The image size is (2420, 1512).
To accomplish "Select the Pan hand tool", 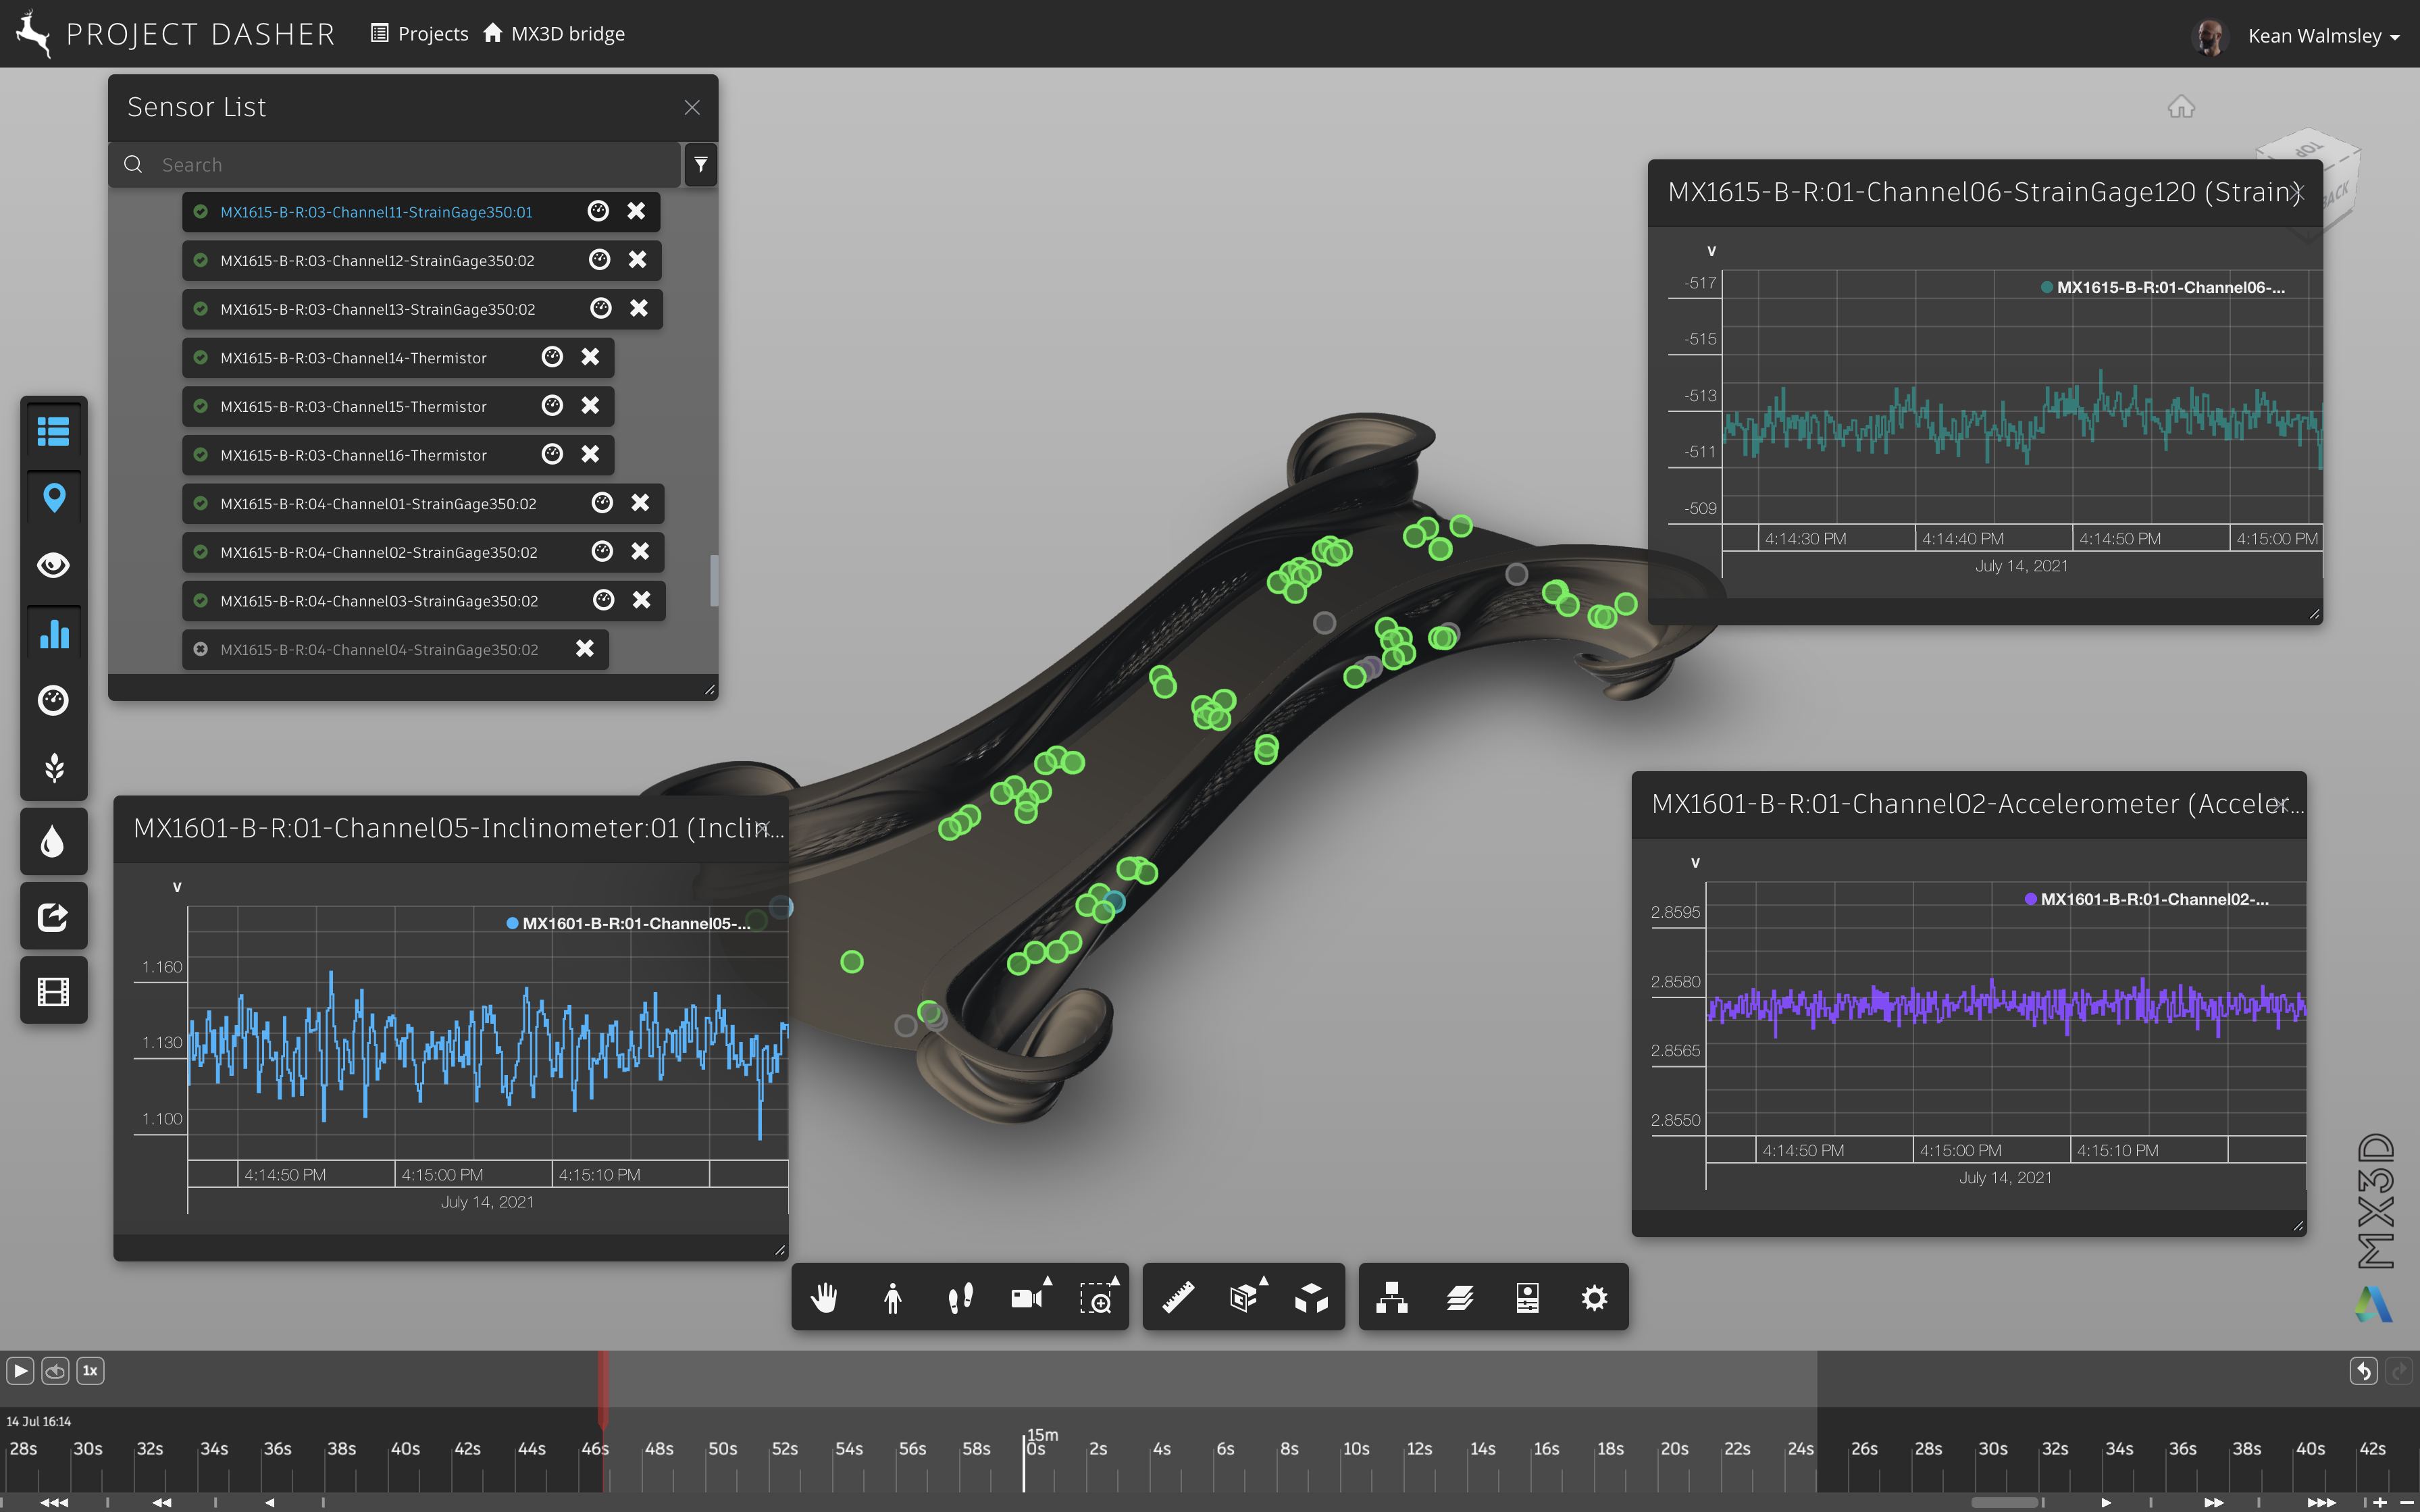I will tap(824, 1298).
